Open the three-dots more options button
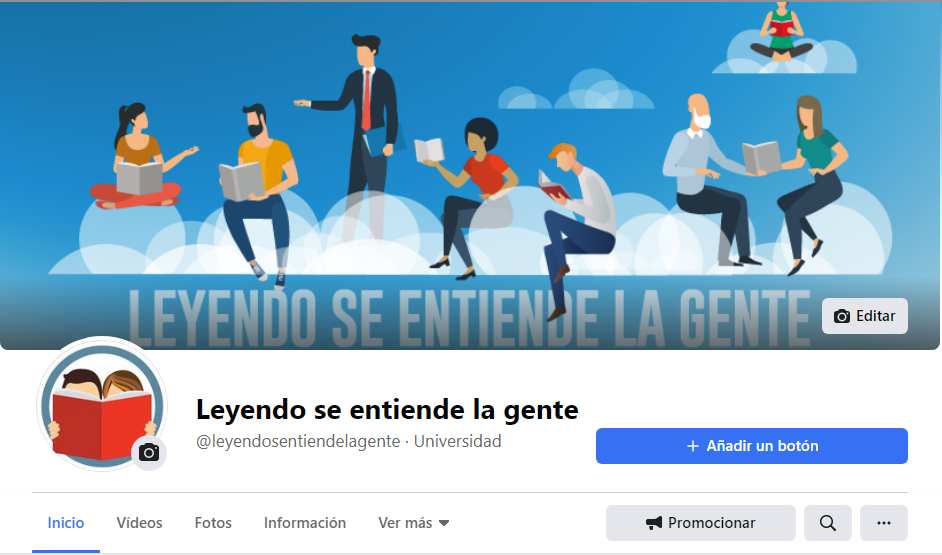Image resolution: width=942 pixels, height=555 pixels. click(x=883, y=523)
